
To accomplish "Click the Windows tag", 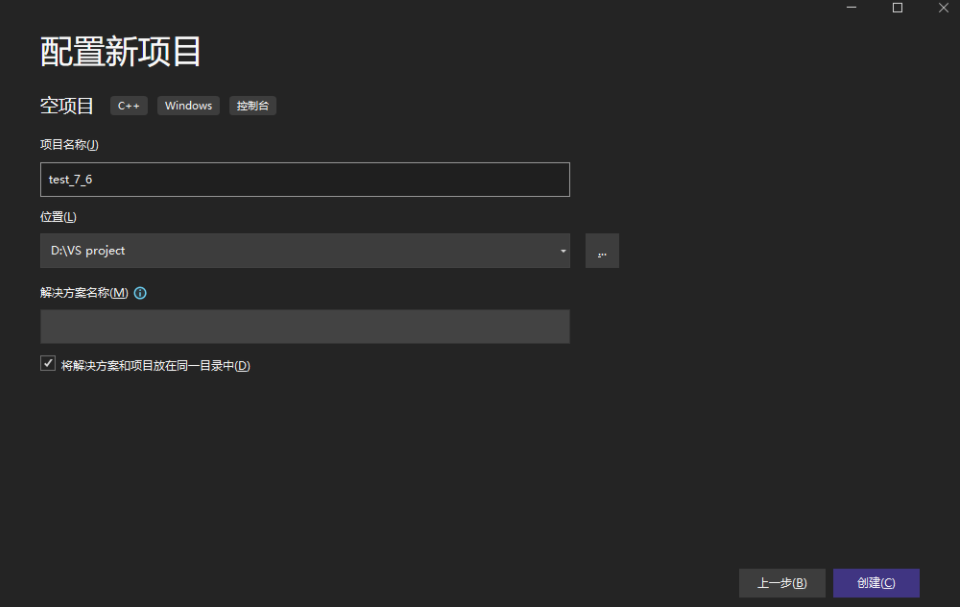I will tap(189, 106).
